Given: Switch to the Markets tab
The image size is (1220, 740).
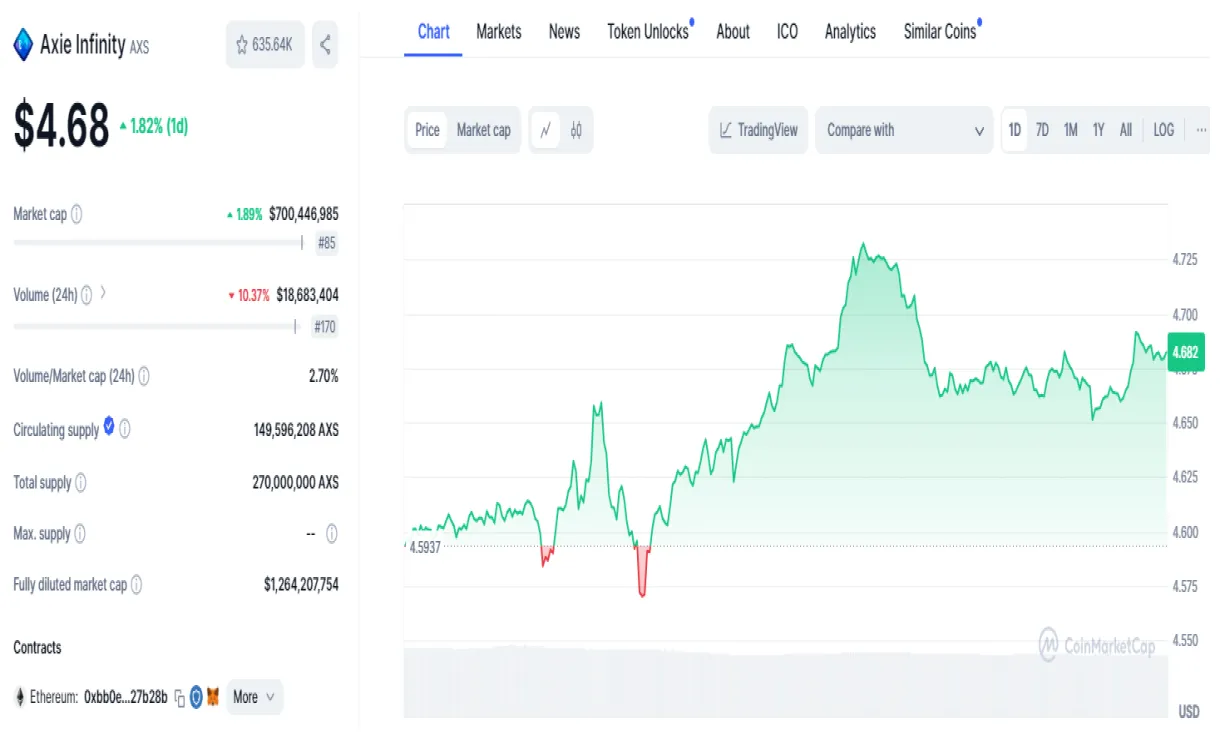Looking at the screenshot, I should (498, 31).
